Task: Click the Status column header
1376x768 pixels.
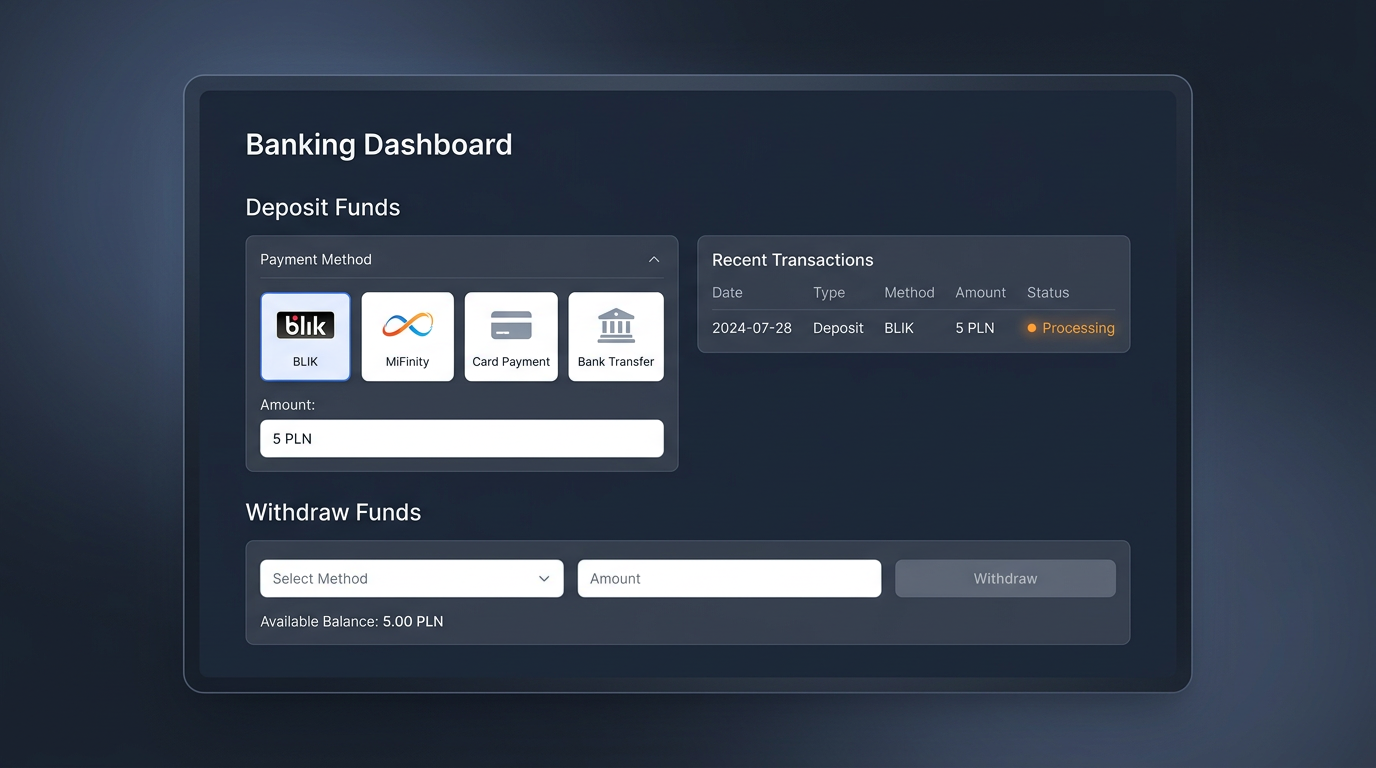Action: 1047,292
